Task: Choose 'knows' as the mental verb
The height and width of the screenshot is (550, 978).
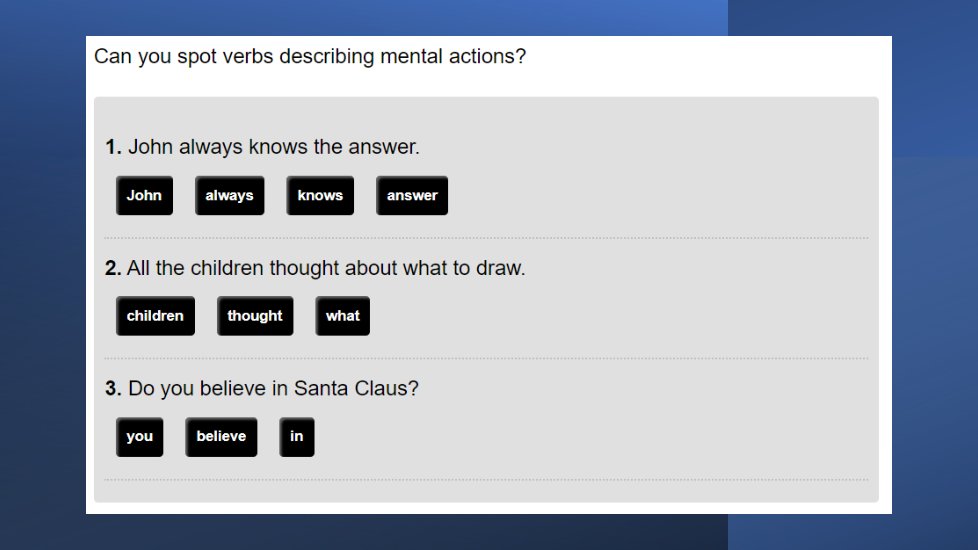Action: [x=320, y=196]
